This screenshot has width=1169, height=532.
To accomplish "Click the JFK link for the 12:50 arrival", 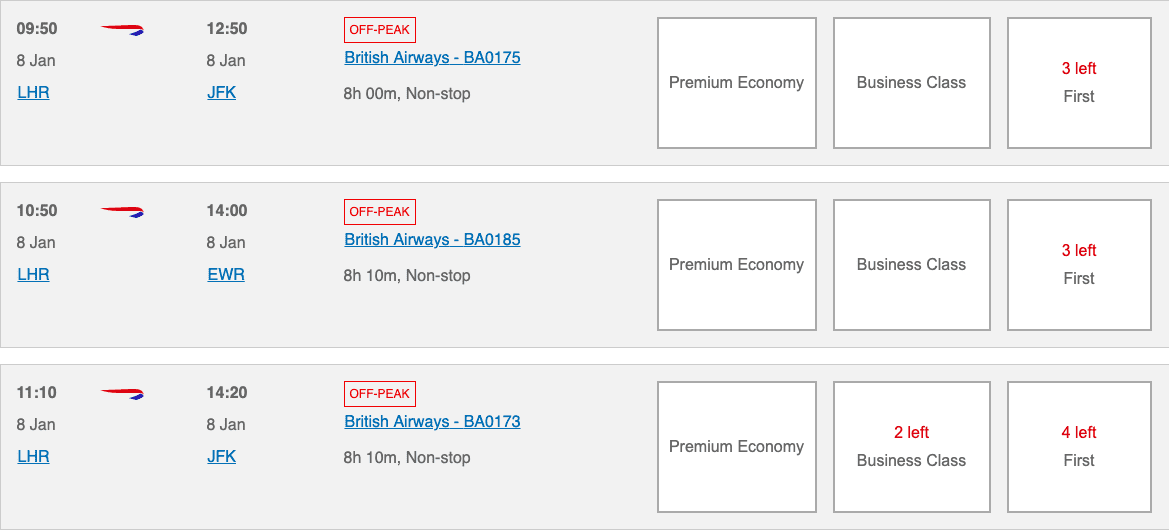I will point(221,93).
